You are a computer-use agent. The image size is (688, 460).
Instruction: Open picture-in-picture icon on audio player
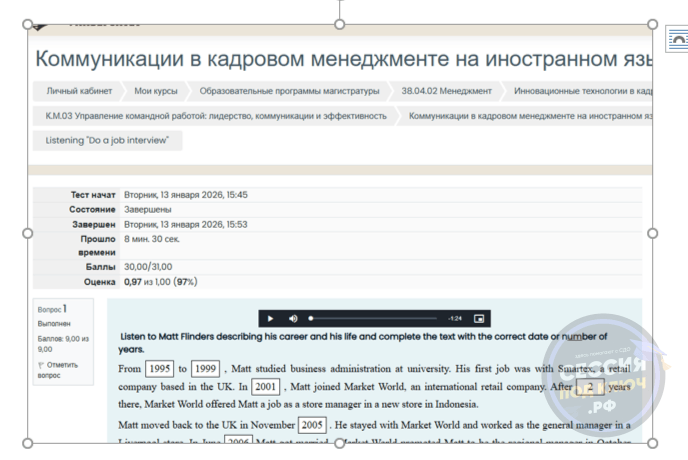point(479,319)
